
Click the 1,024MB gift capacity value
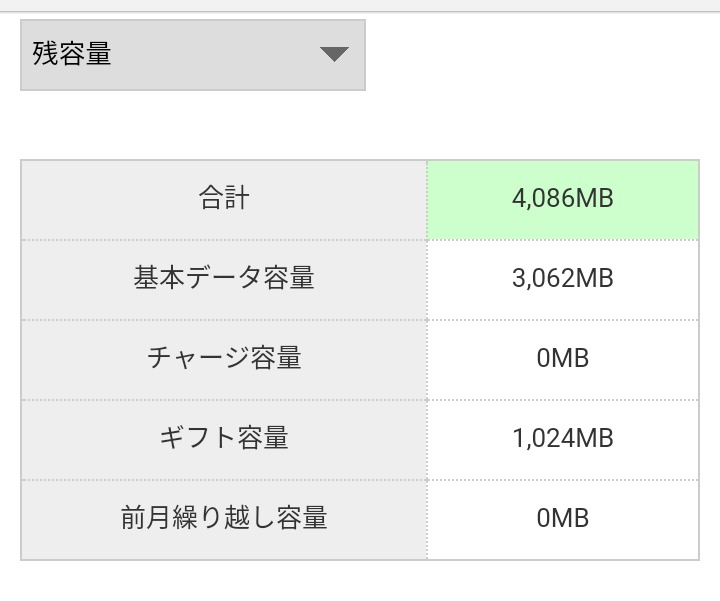tap(562, 438)
